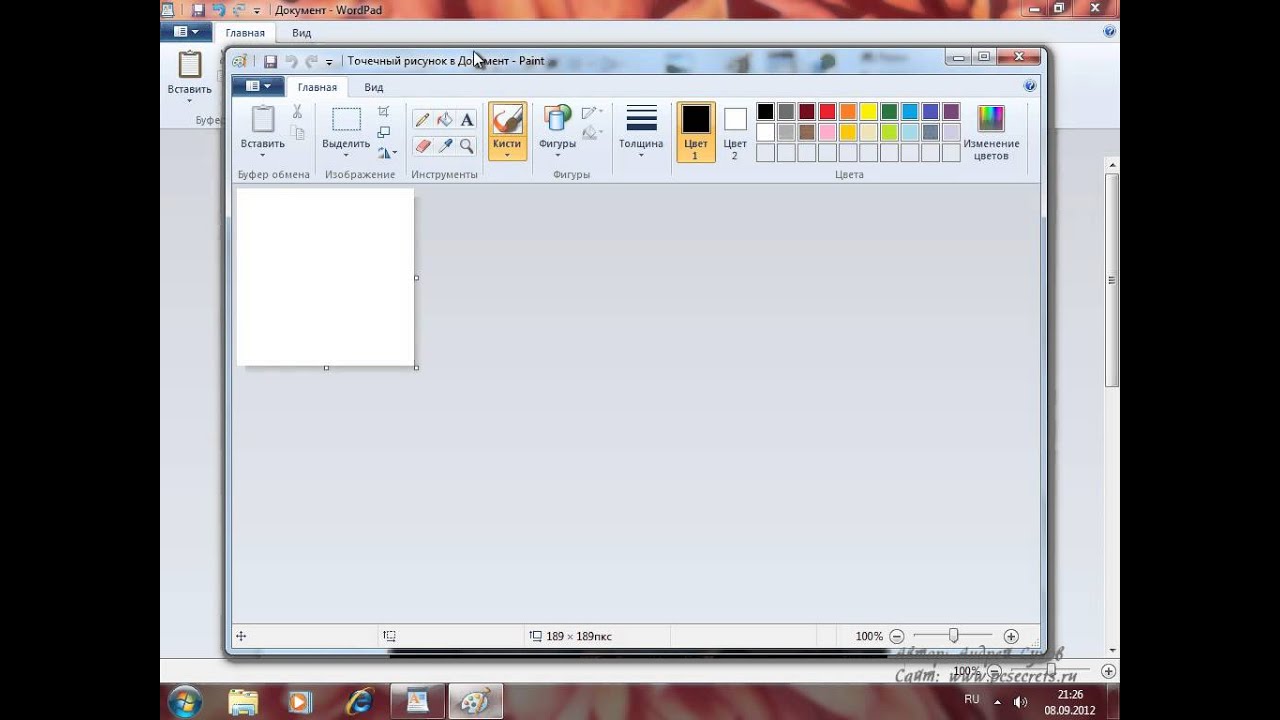Click the Изменение цветов edit colors icon
The image size is (1280, 720).
click(991, 119)
